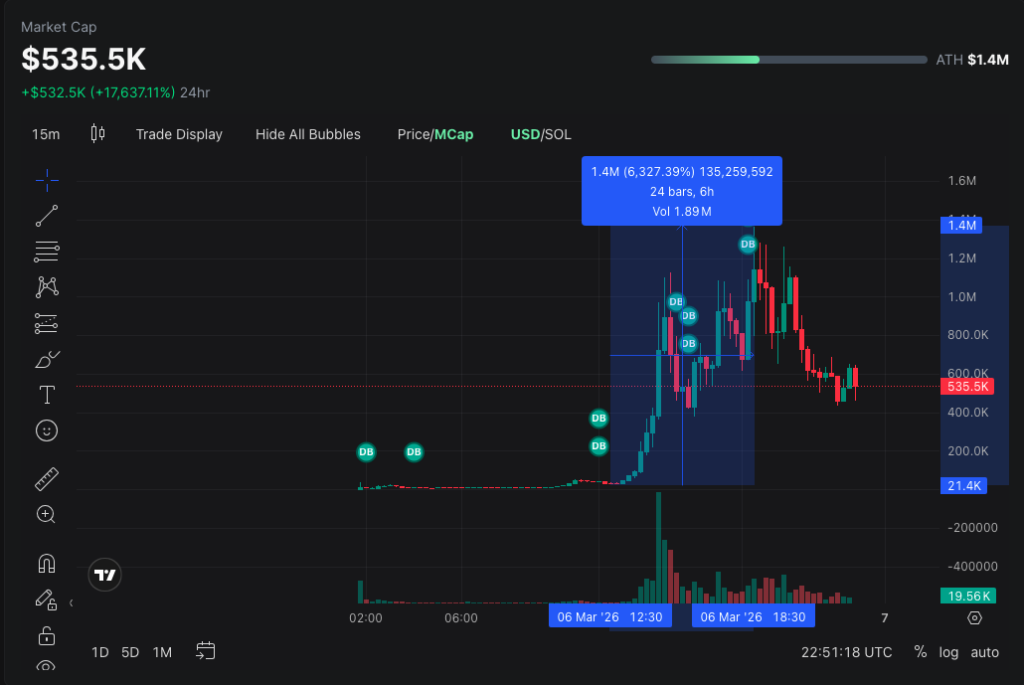This screenshot has height=685, width=1024.
Task: Select the trend line drawing tool
Action: (x=46, y=215)
